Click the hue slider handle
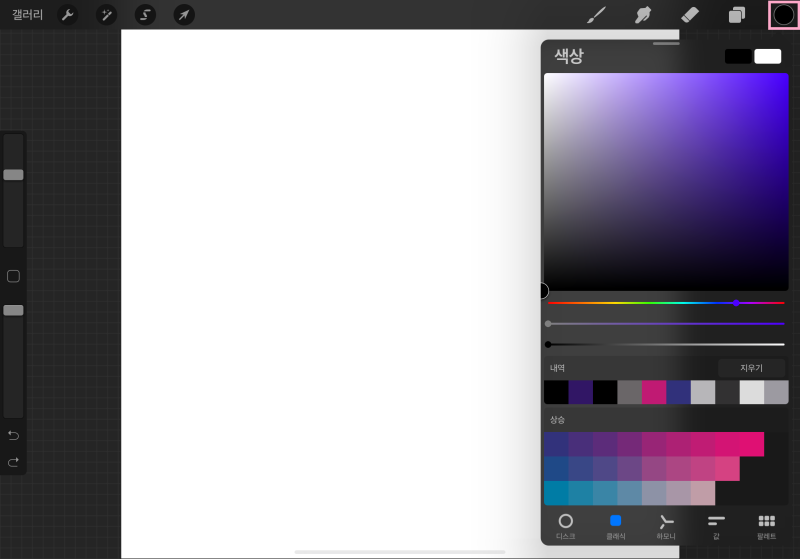The height and width of the screenshot is (559, 800). point(736,303)
